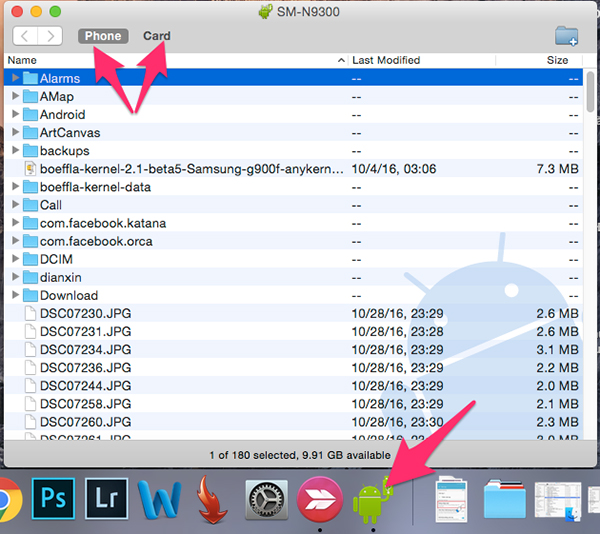This screenshot has height=534, width=600.
Task: Switch to the Phone storage tab
Action: (103, 36)
